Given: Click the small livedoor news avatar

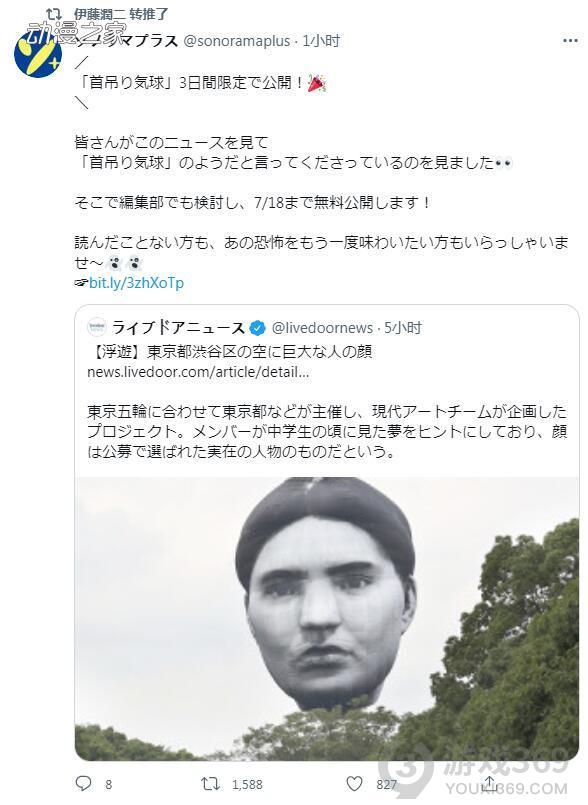Looking at the screenshot, I should coord(97,327).
